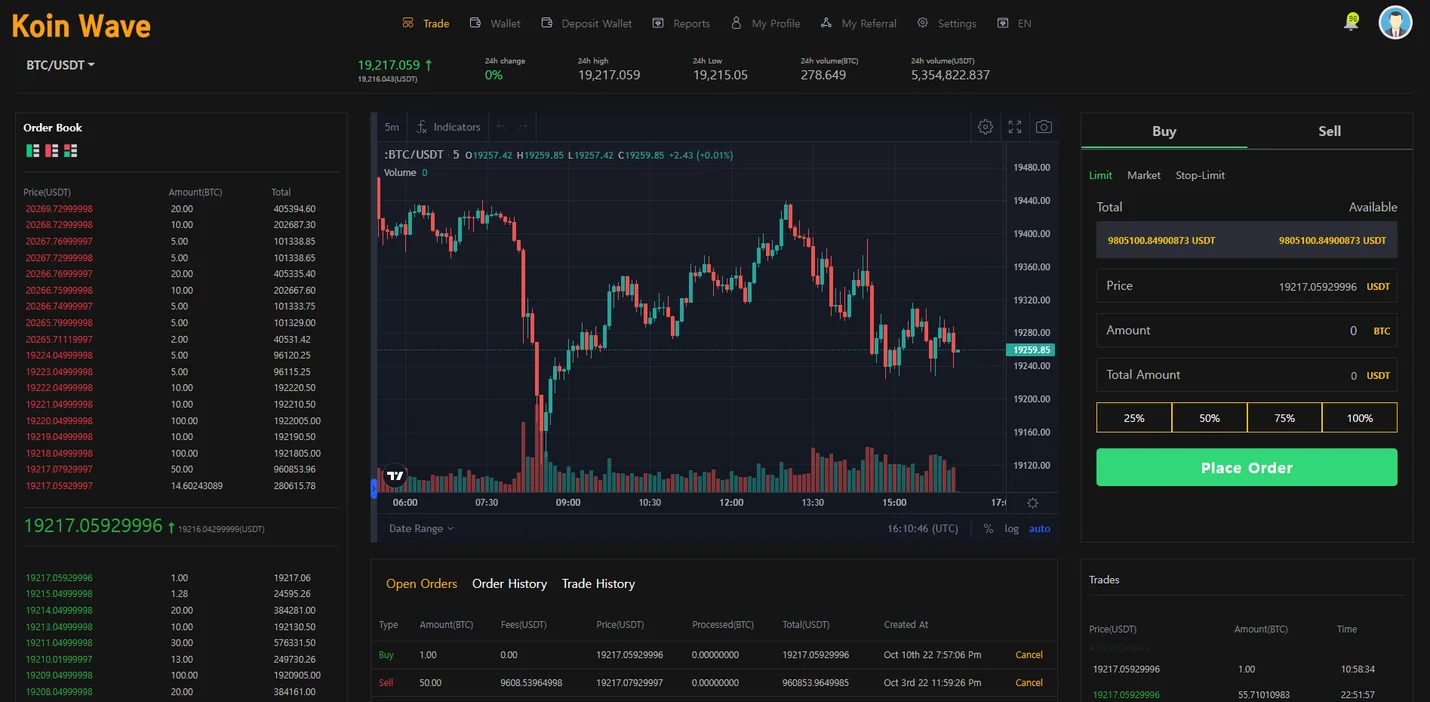Navigate to My Profile
This screenshot has height=702, width=1430.
pyautogui.click(x=765, y=23)
